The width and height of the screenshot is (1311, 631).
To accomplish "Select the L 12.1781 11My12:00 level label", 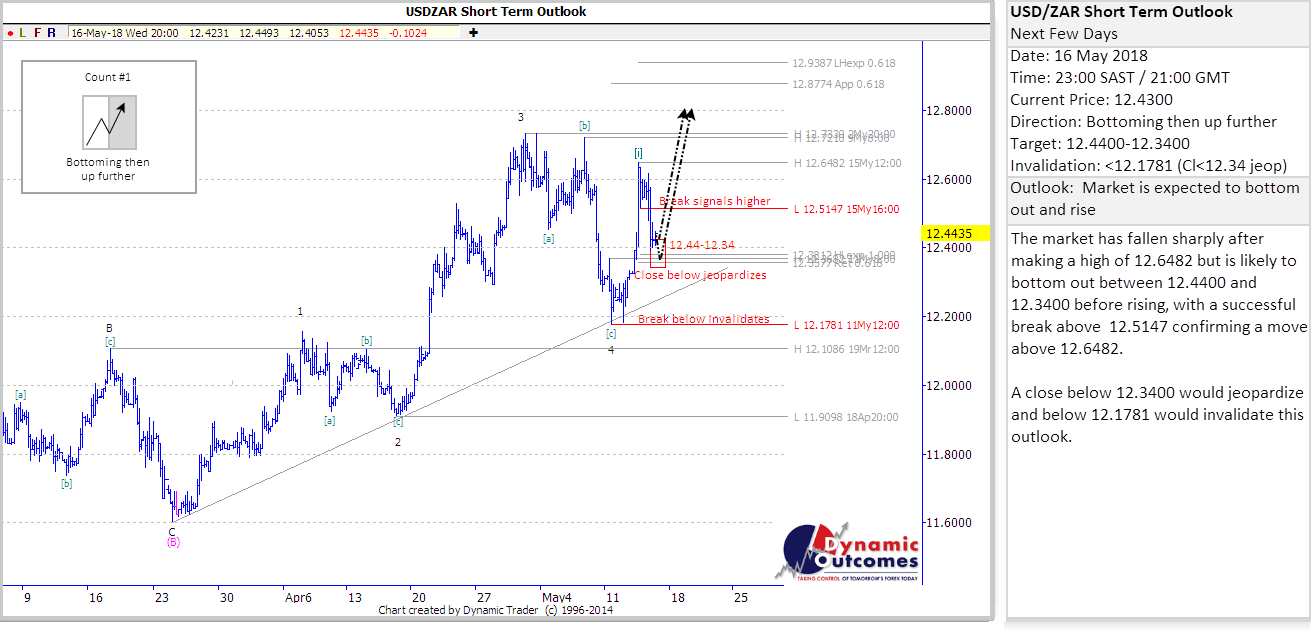I will pos(846,325).
